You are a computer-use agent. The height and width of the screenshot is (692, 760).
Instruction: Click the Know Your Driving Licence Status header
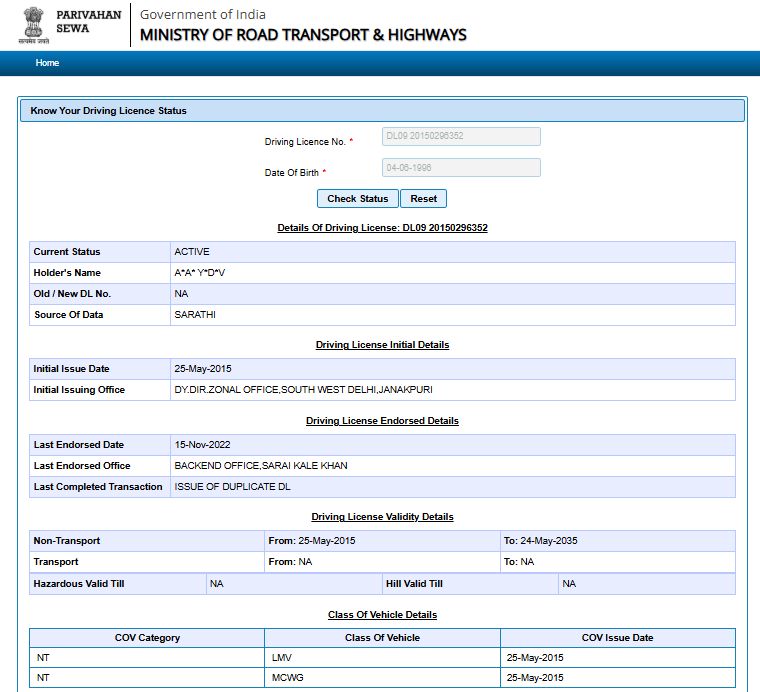109,111
